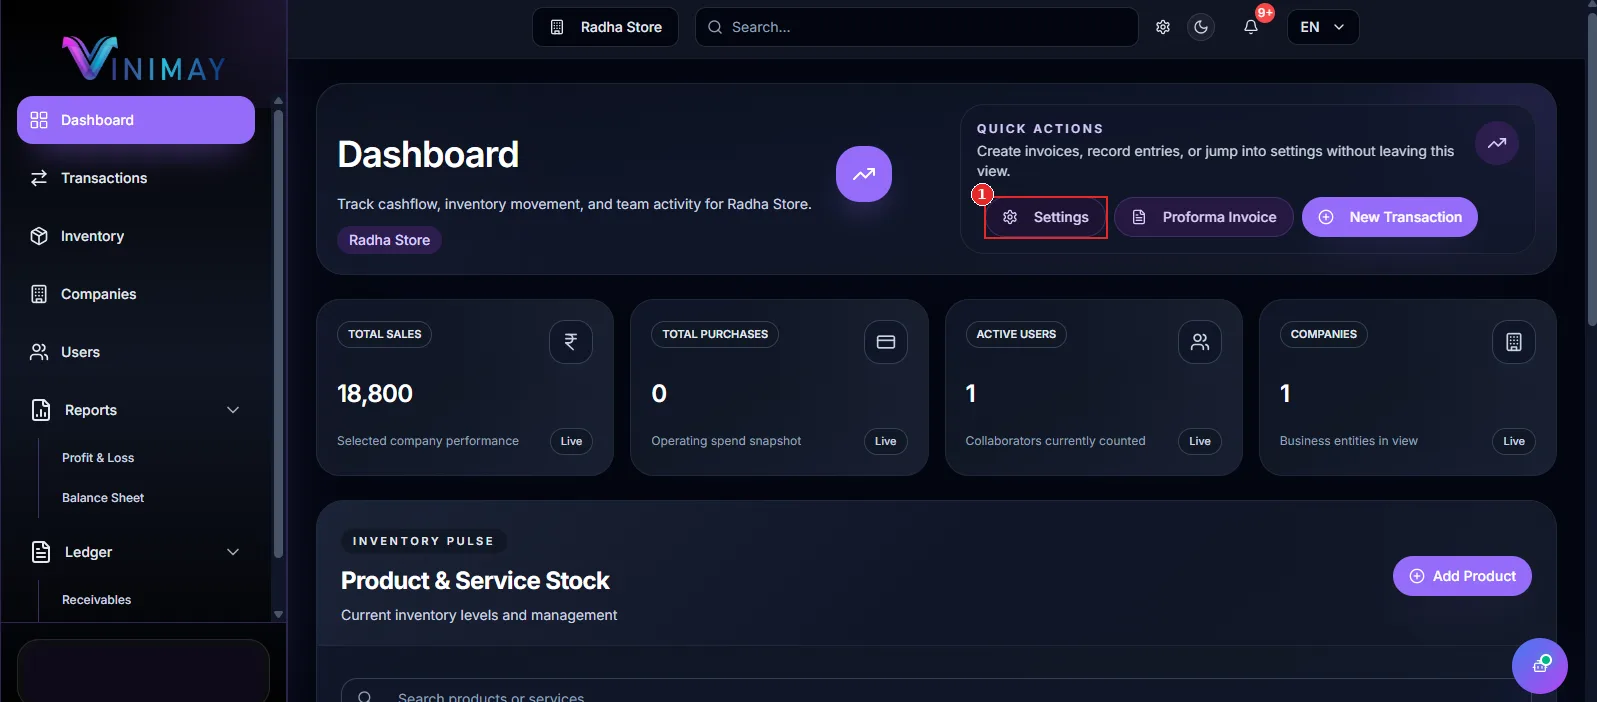Click the Add Product button
1597x702 pixels.
1462,576
